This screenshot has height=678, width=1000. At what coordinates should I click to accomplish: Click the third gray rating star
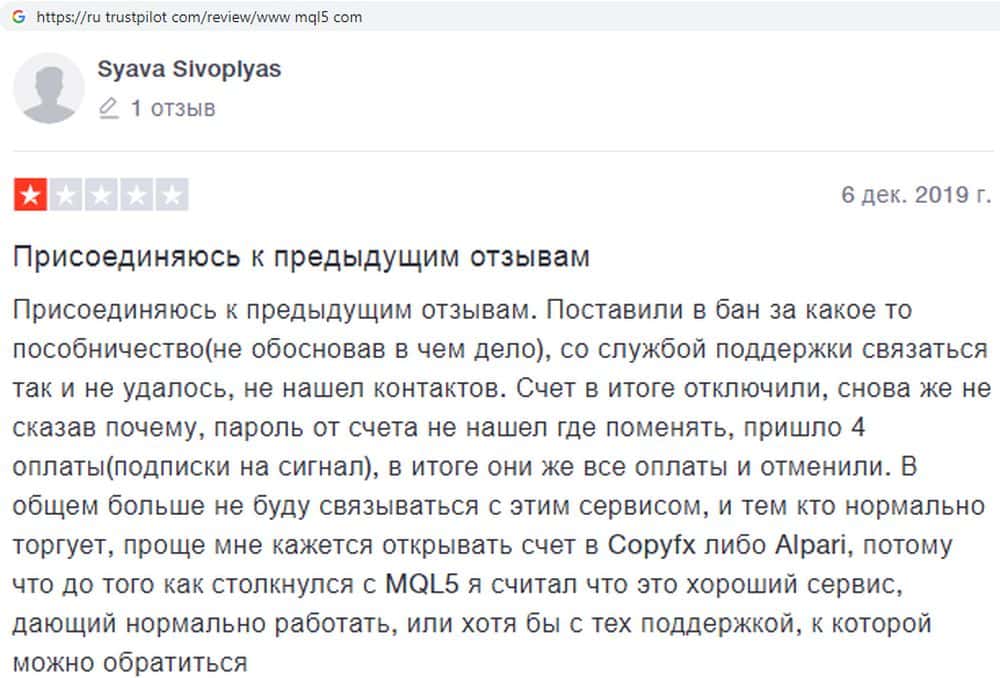point(101,195)
